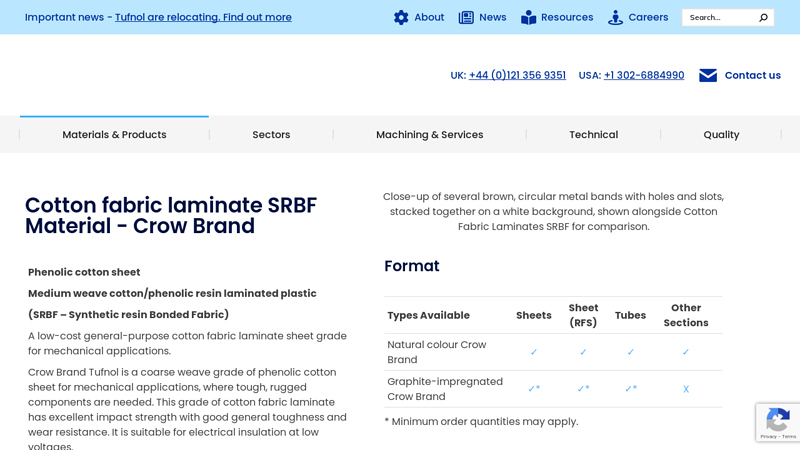The height and width of the screenshot is (450, 800).
Task: Click 'Important news' banner text
Action: point(64,17)
